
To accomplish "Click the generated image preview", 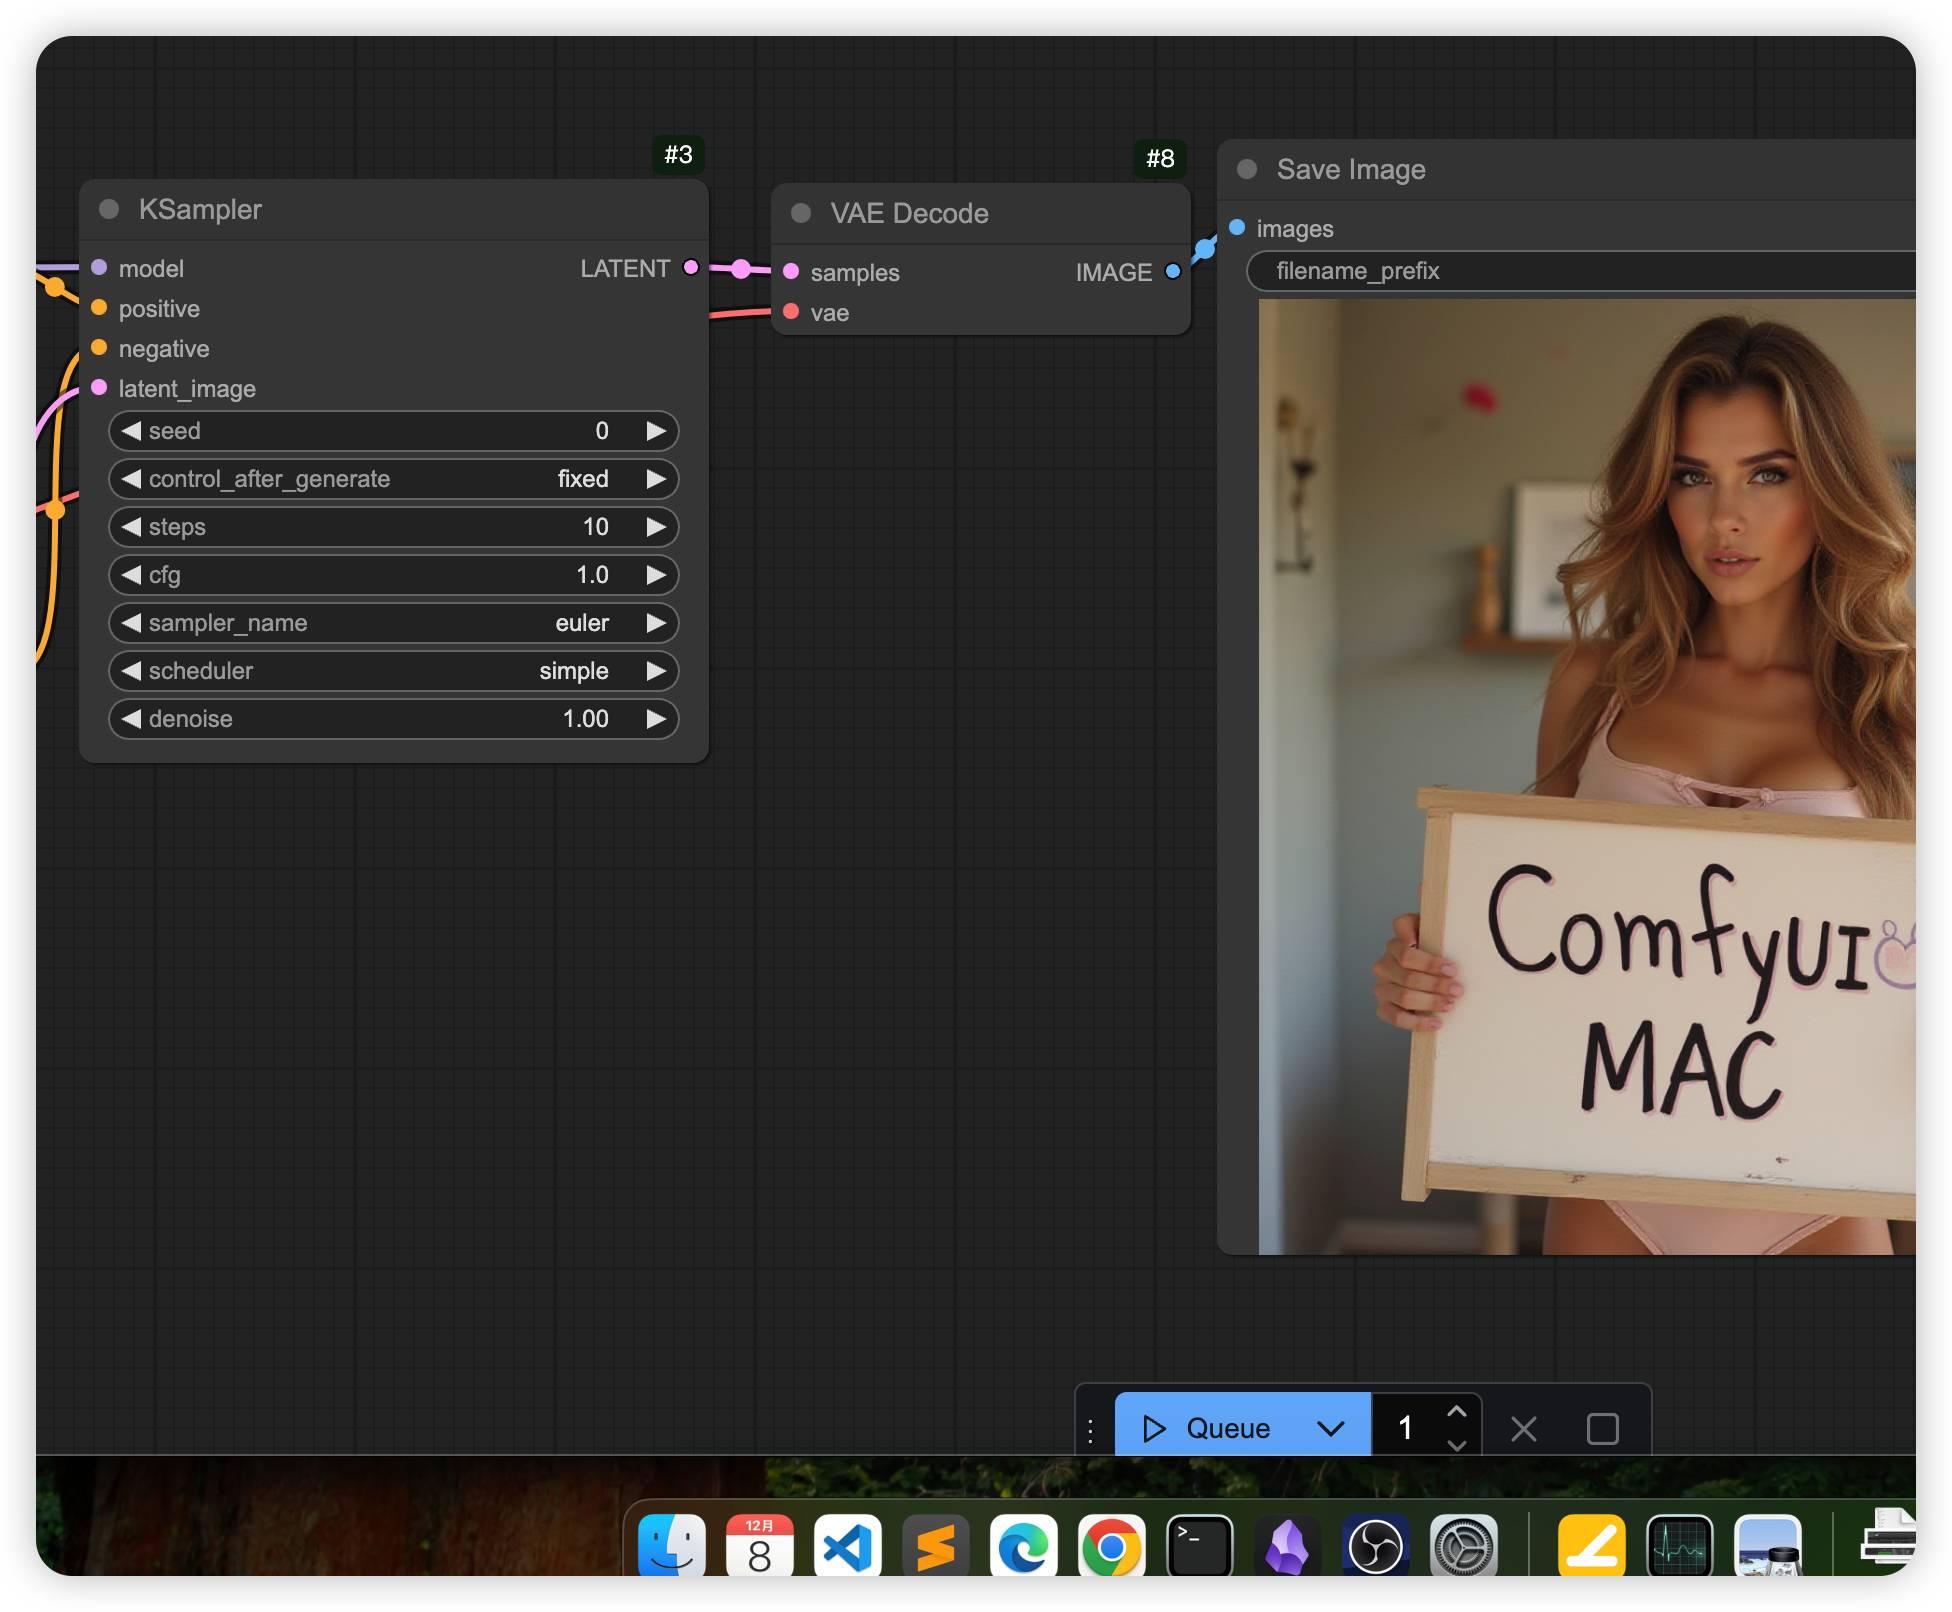I will [x=1586, y=776].
